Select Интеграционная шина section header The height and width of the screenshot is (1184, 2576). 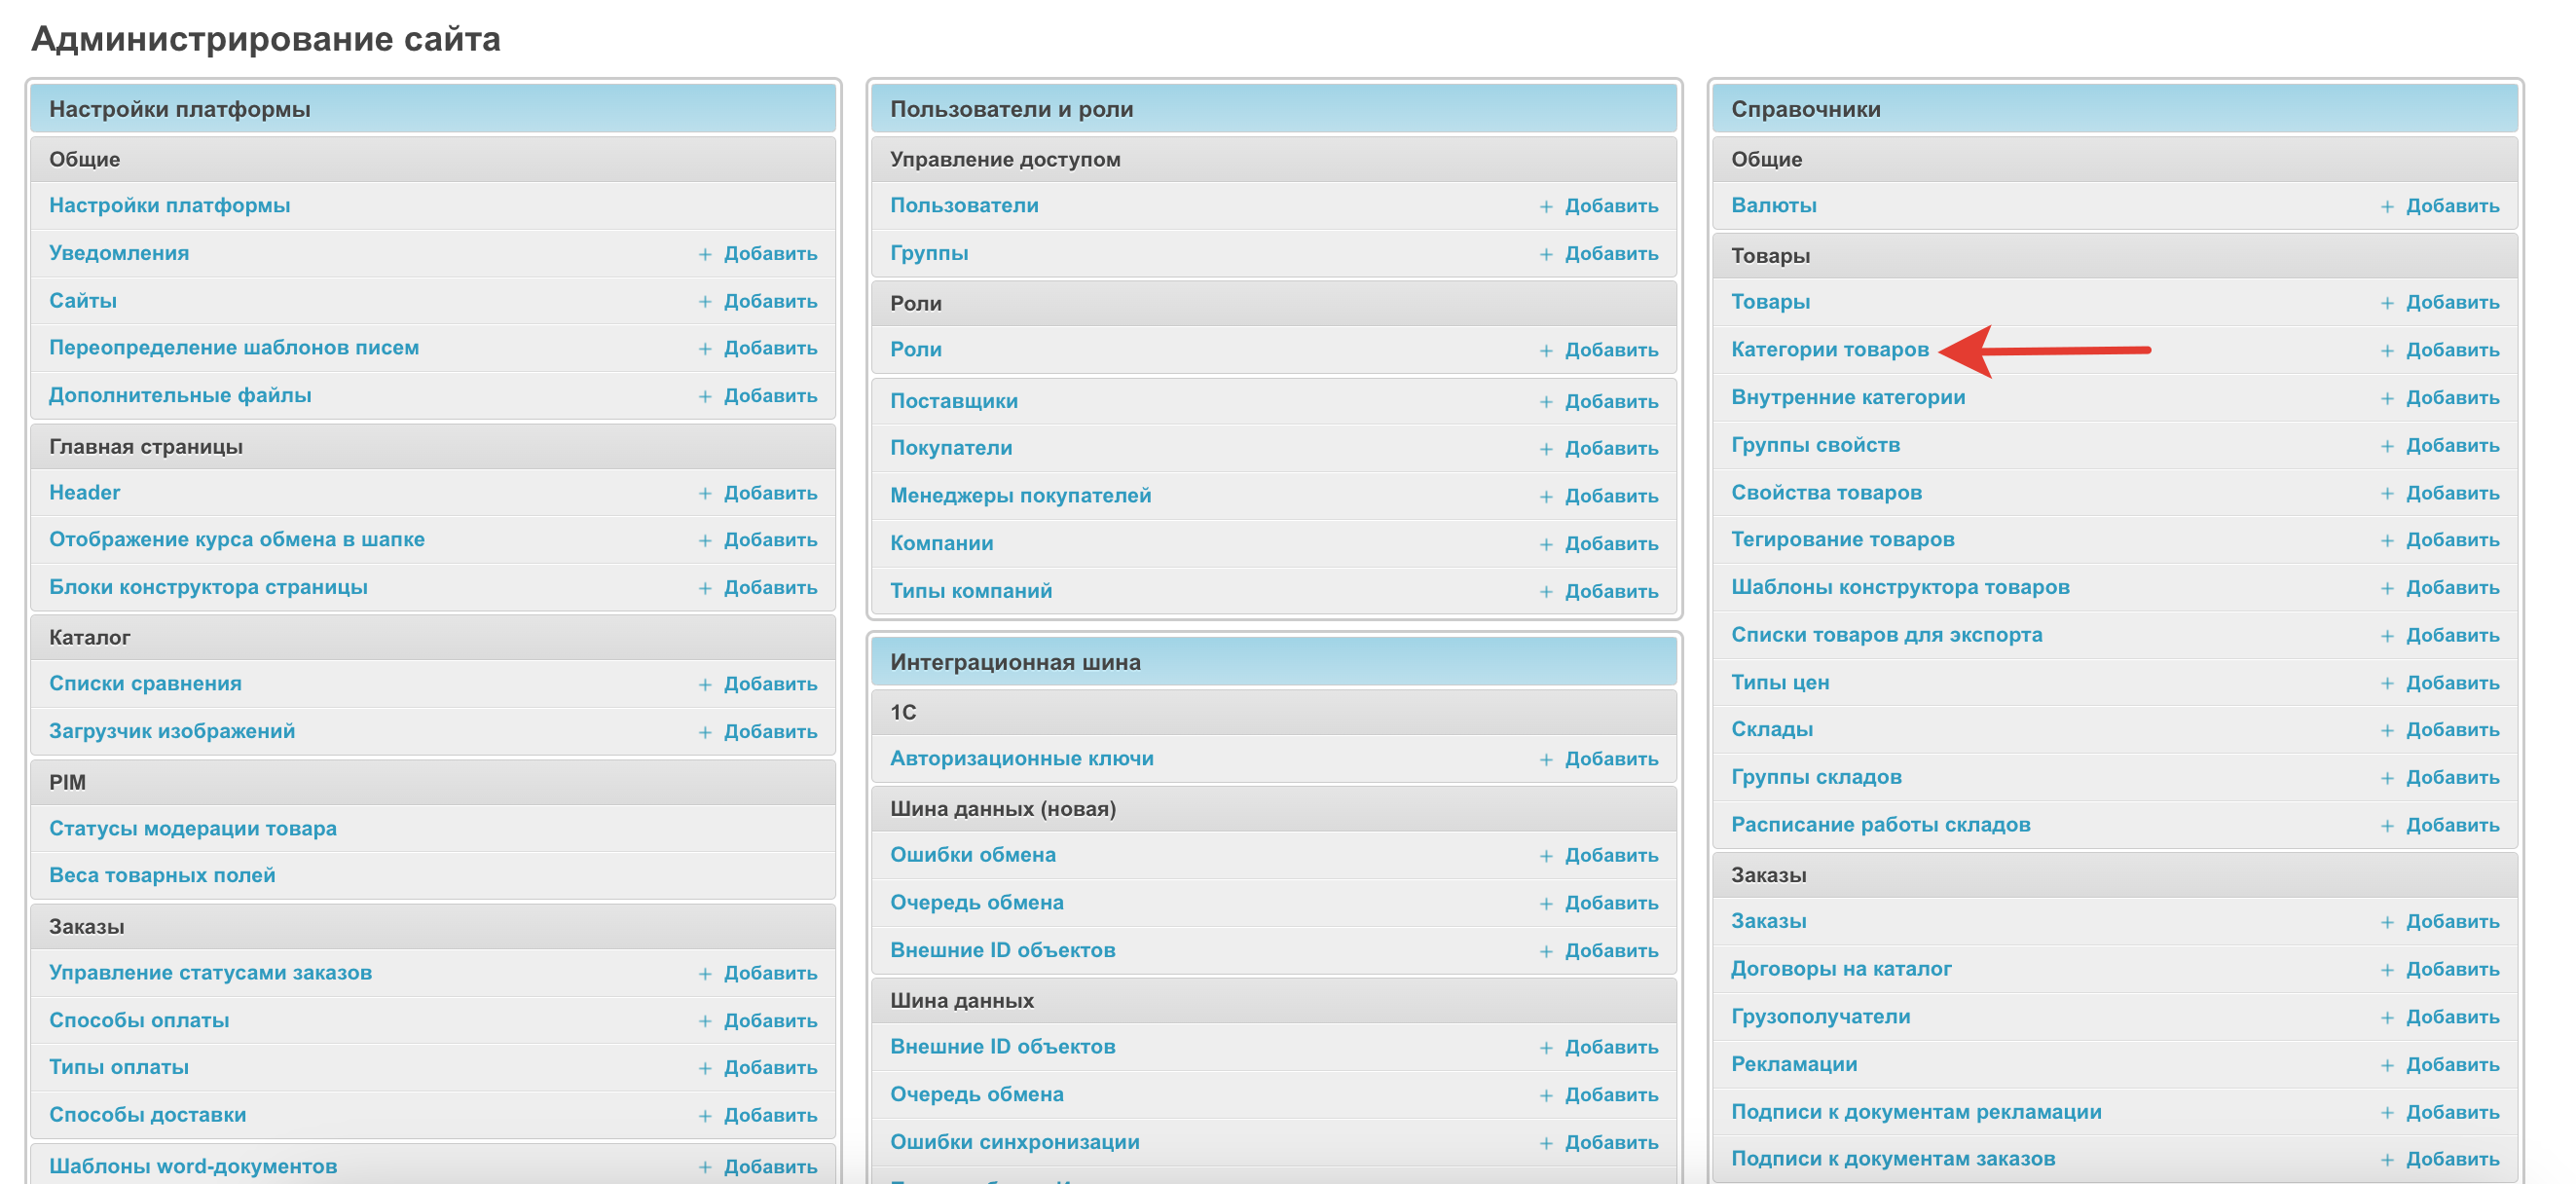[1014, 662]
